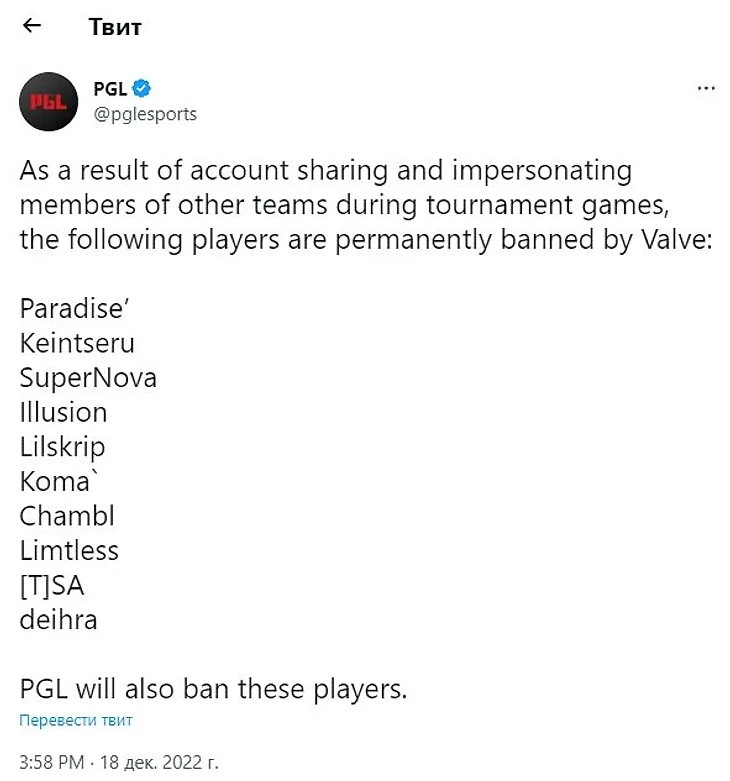Screen dimensions: 730x781
Task: Open the three-dot more options menu
Action: 706,89
